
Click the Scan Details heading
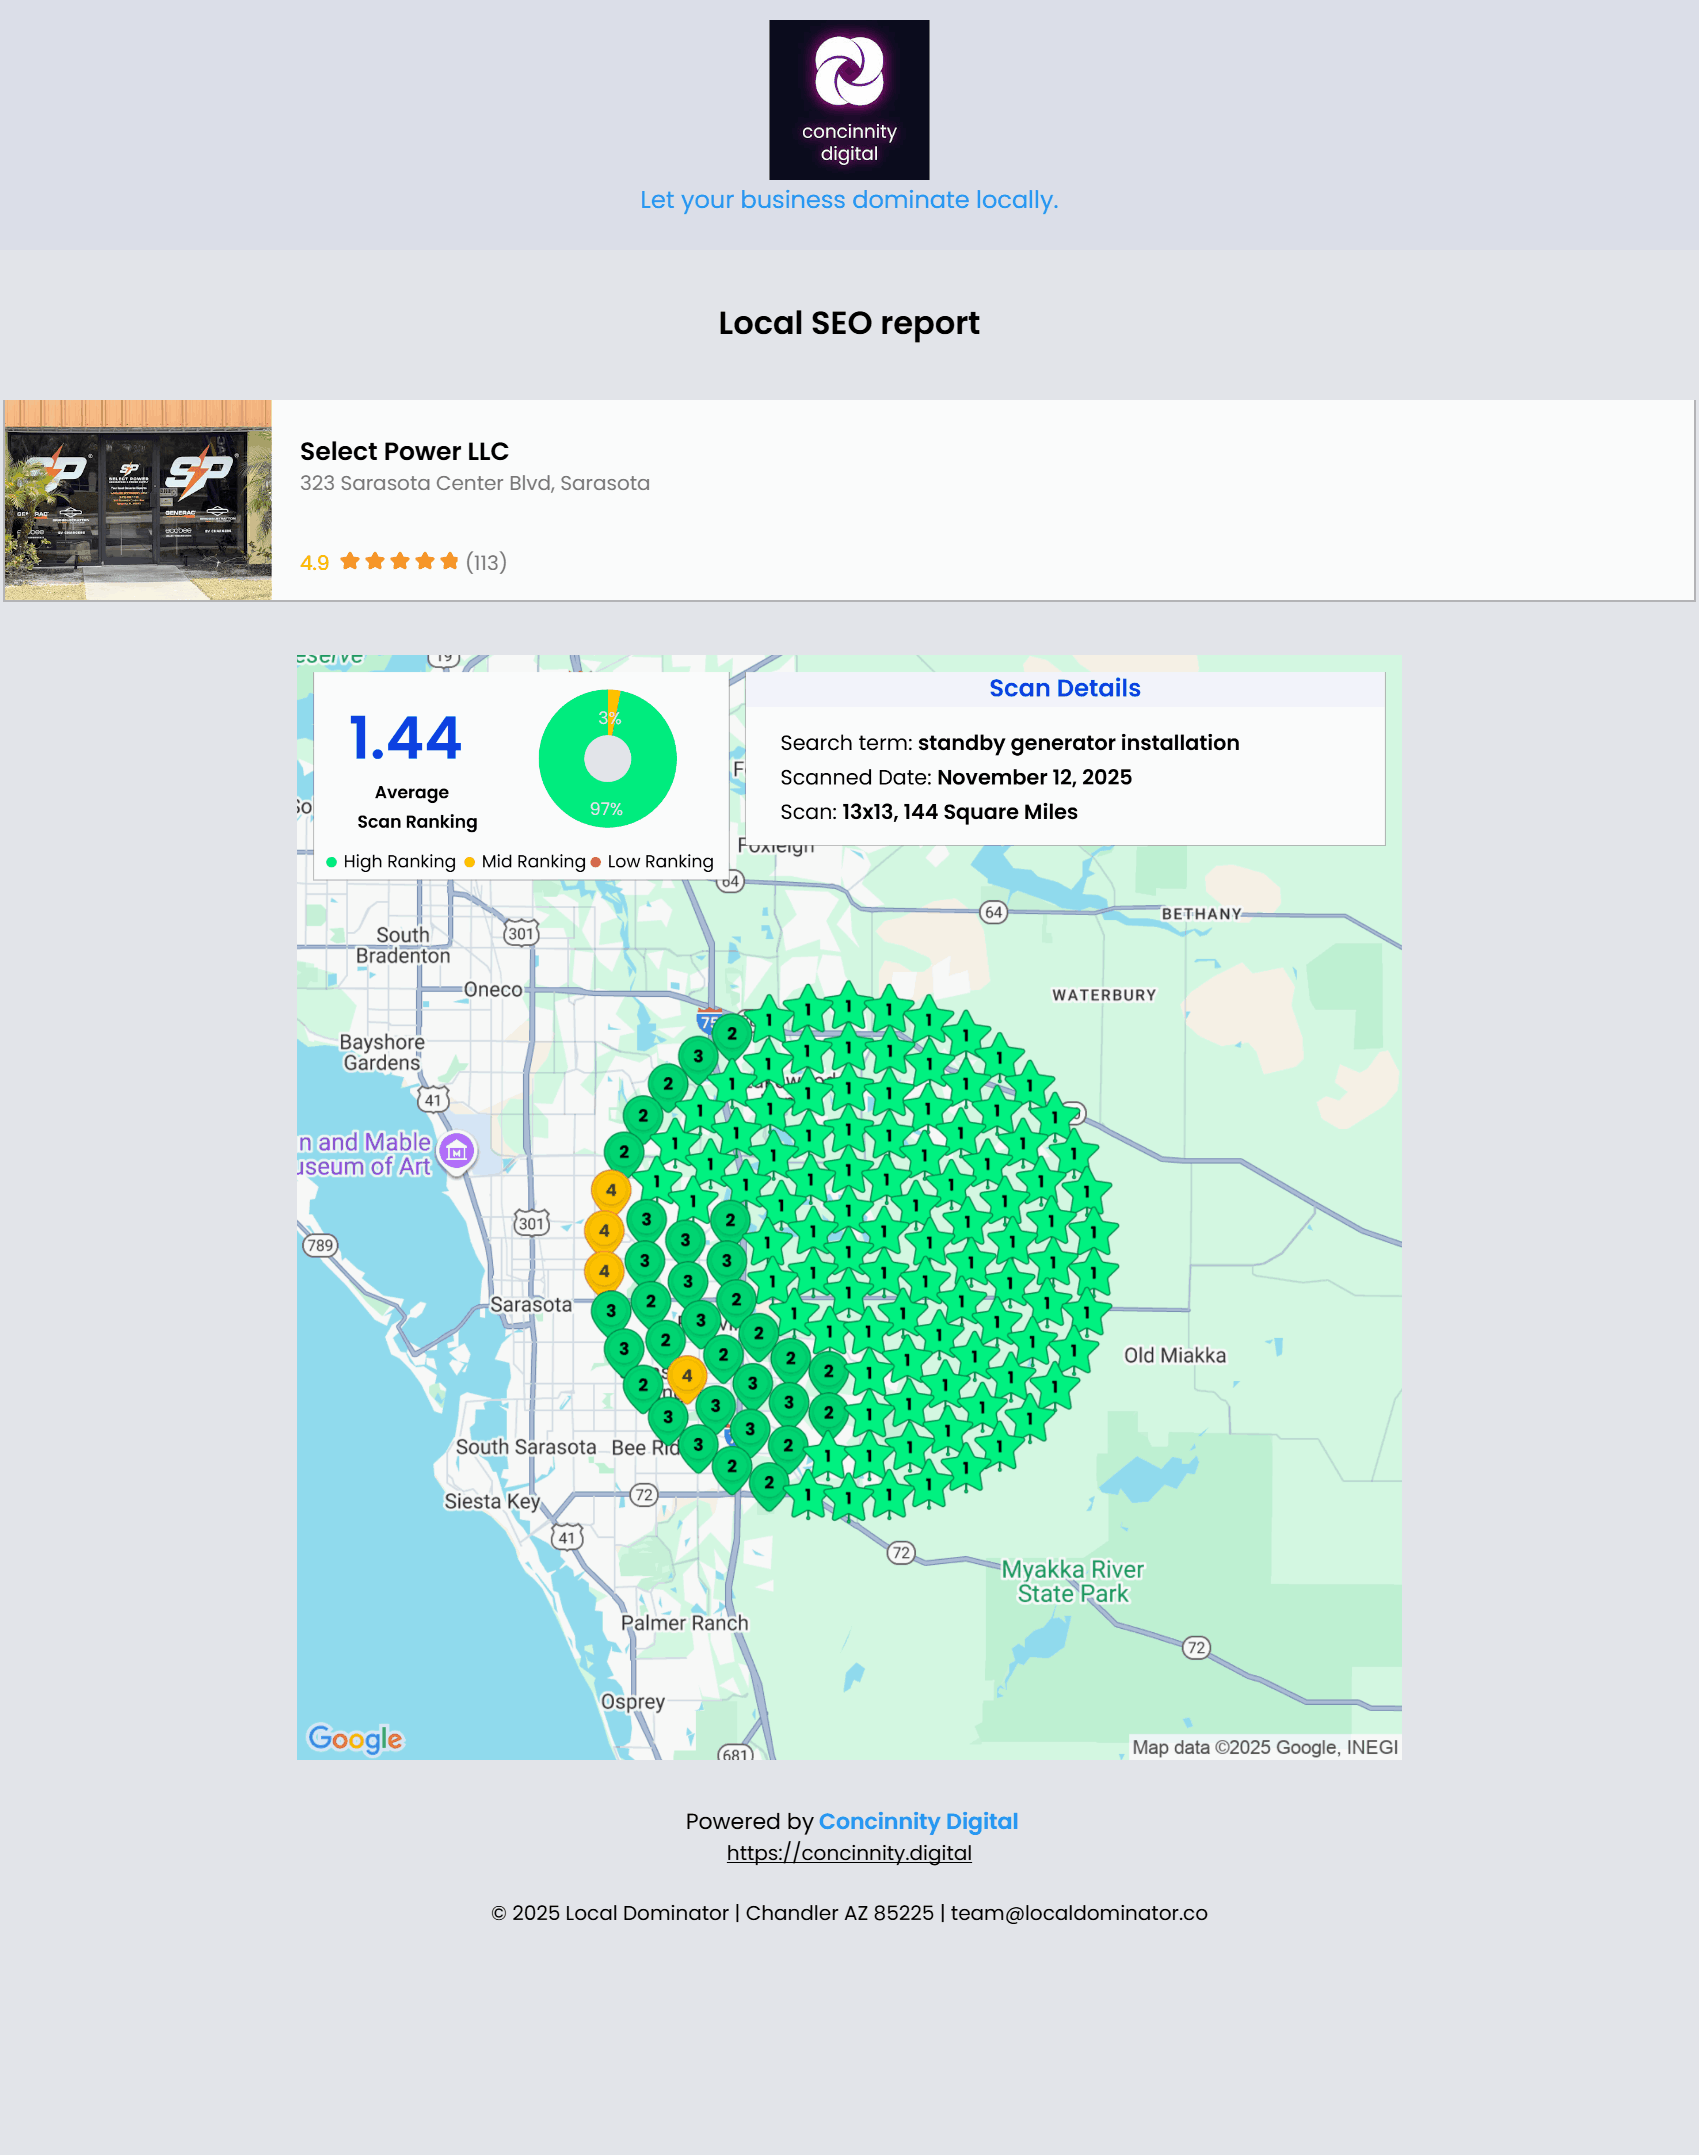tap(1065, 688)
